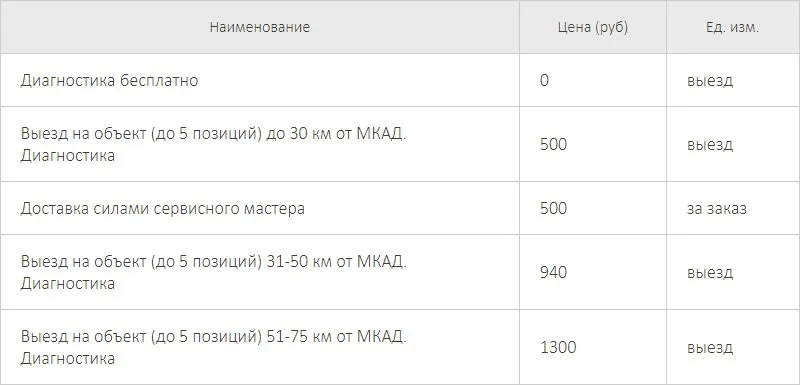Click the за заказ unit cell

[716, 208]
